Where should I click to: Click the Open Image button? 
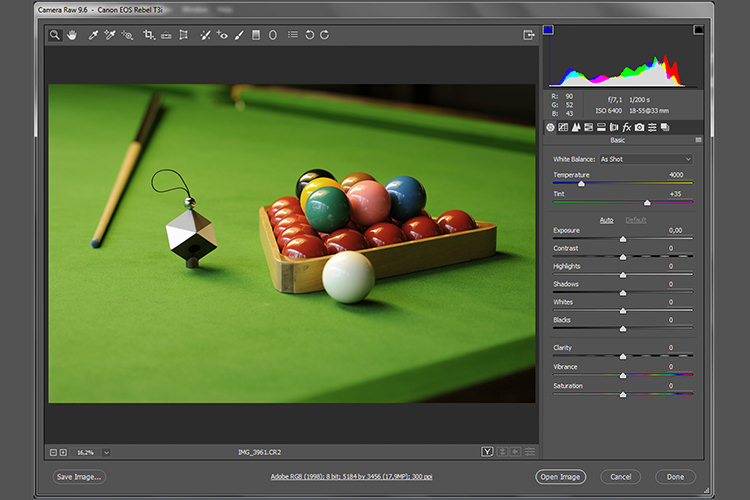pos(560,477)
